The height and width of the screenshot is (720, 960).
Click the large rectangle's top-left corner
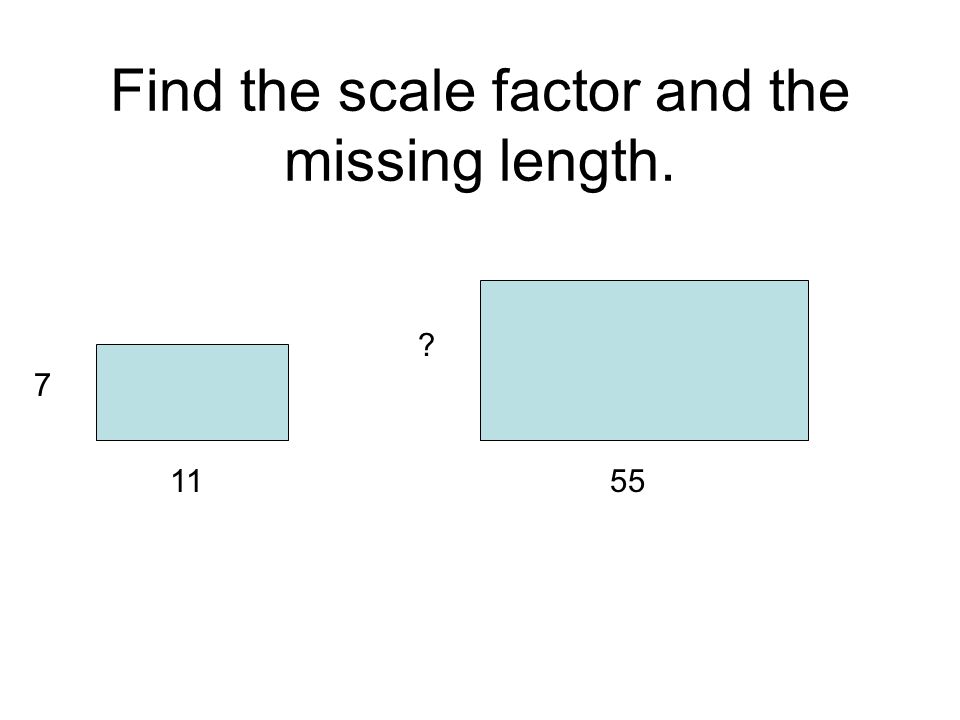481,281
